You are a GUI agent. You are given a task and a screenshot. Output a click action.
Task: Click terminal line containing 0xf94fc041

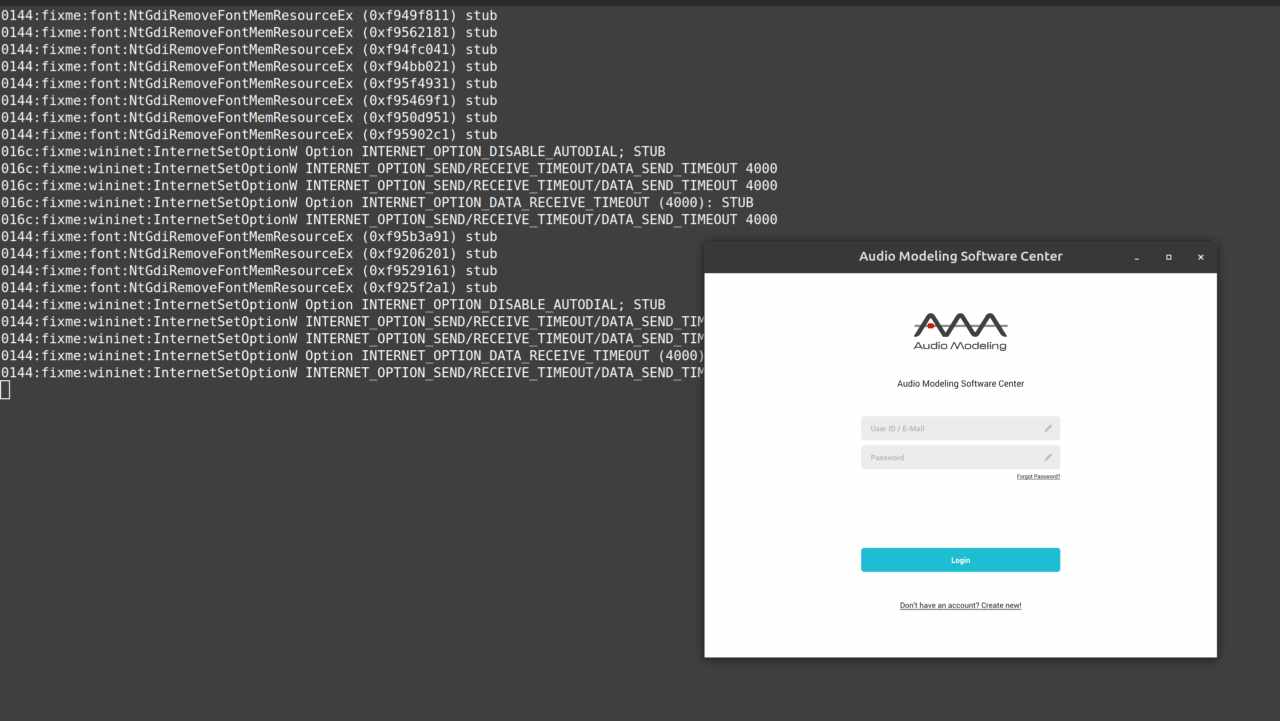click(249, 50)
